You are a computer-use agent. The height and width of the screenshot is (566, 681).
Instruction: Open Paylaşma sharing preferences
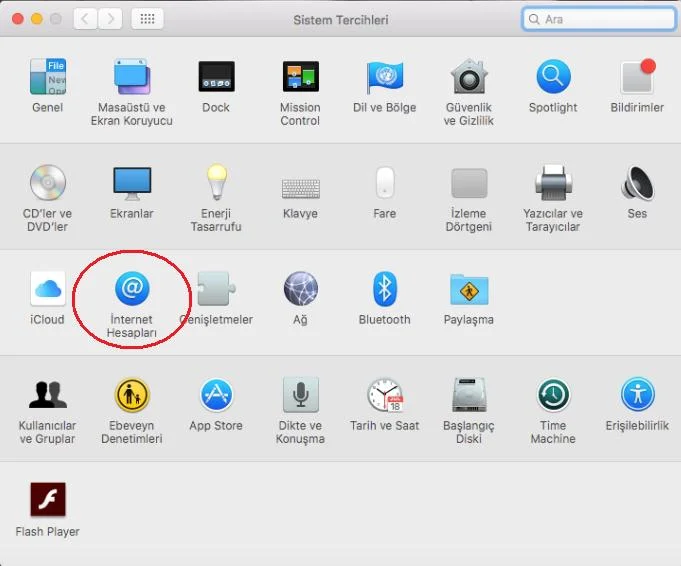tap(469, 289)
